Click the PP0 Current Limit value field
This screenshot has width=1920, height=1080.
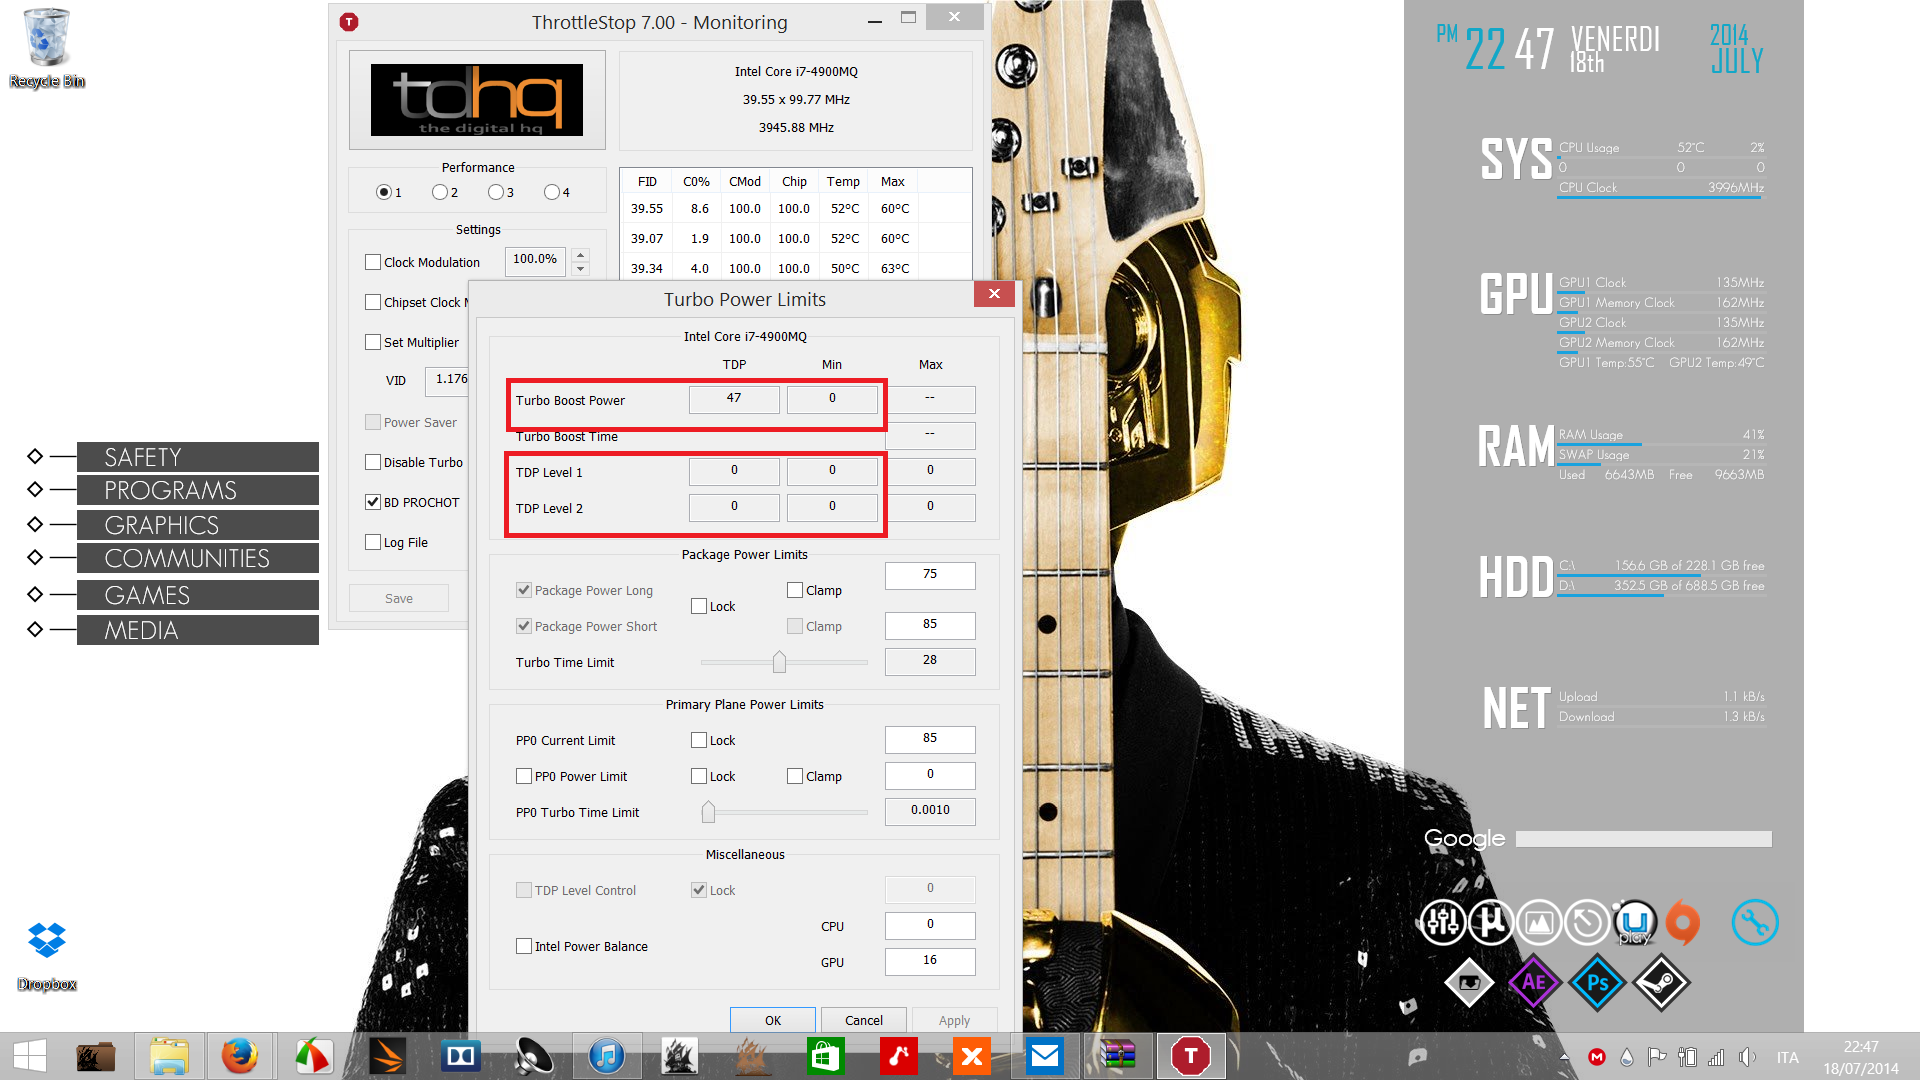(930, 739)
